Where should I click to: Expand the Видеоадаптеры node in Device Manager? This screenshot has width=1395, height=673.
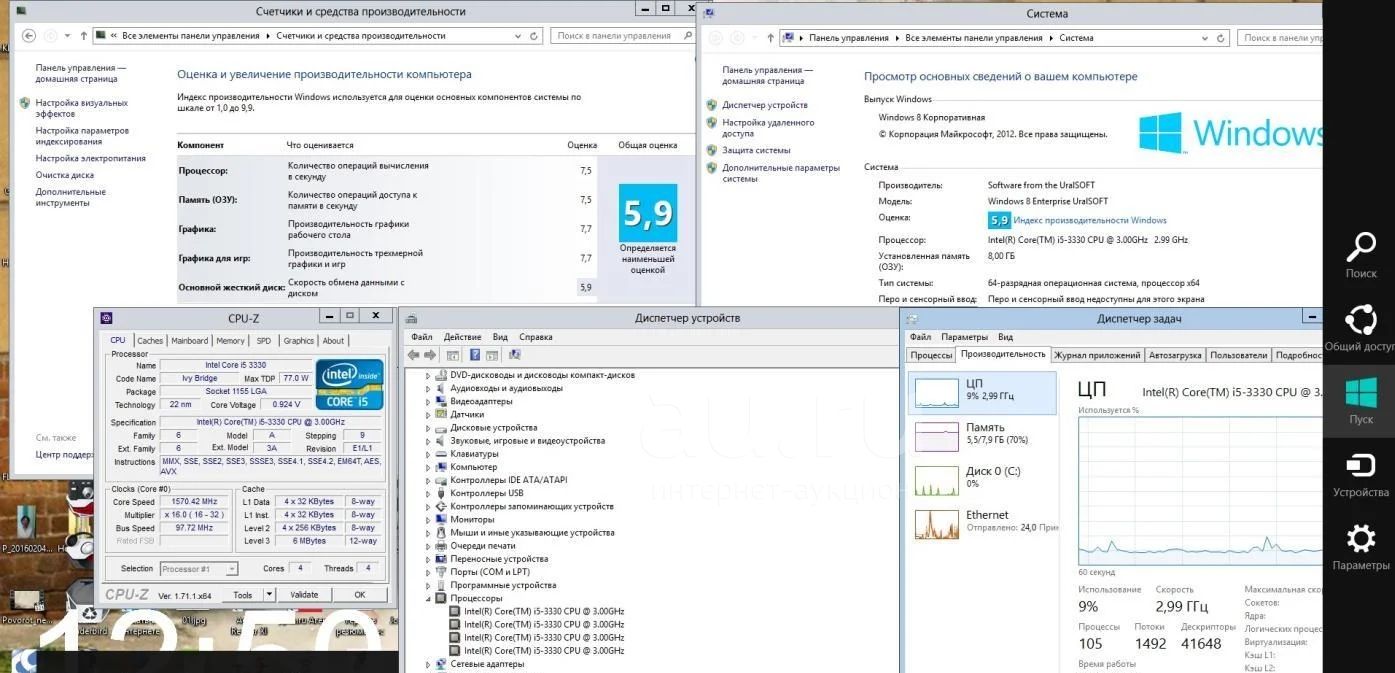tap(428, 402)
